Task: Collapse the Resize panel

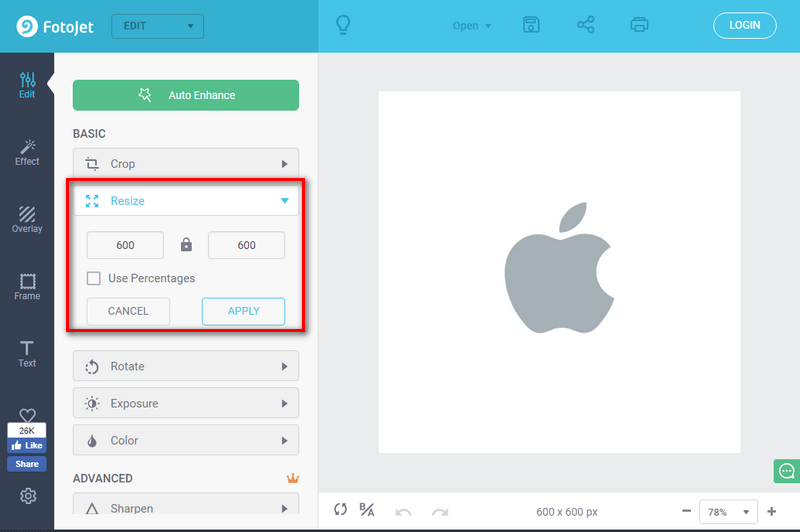Action: point(186,201)
